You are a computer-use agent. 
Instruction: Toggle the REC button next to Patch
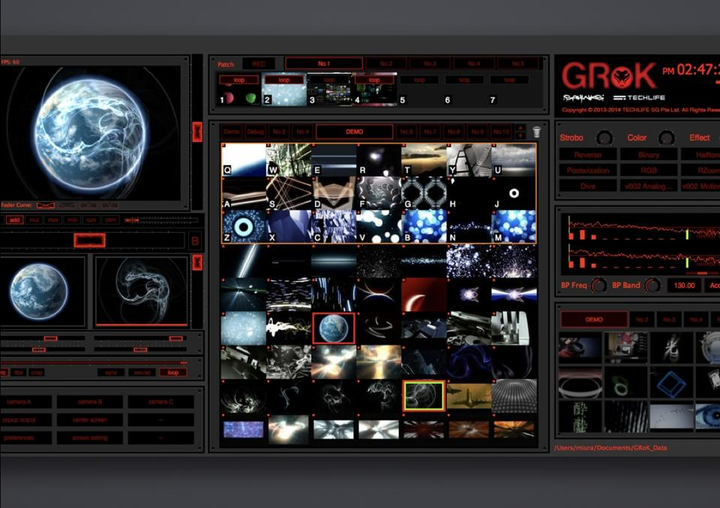pyautogui.click(x=259, y=64)
